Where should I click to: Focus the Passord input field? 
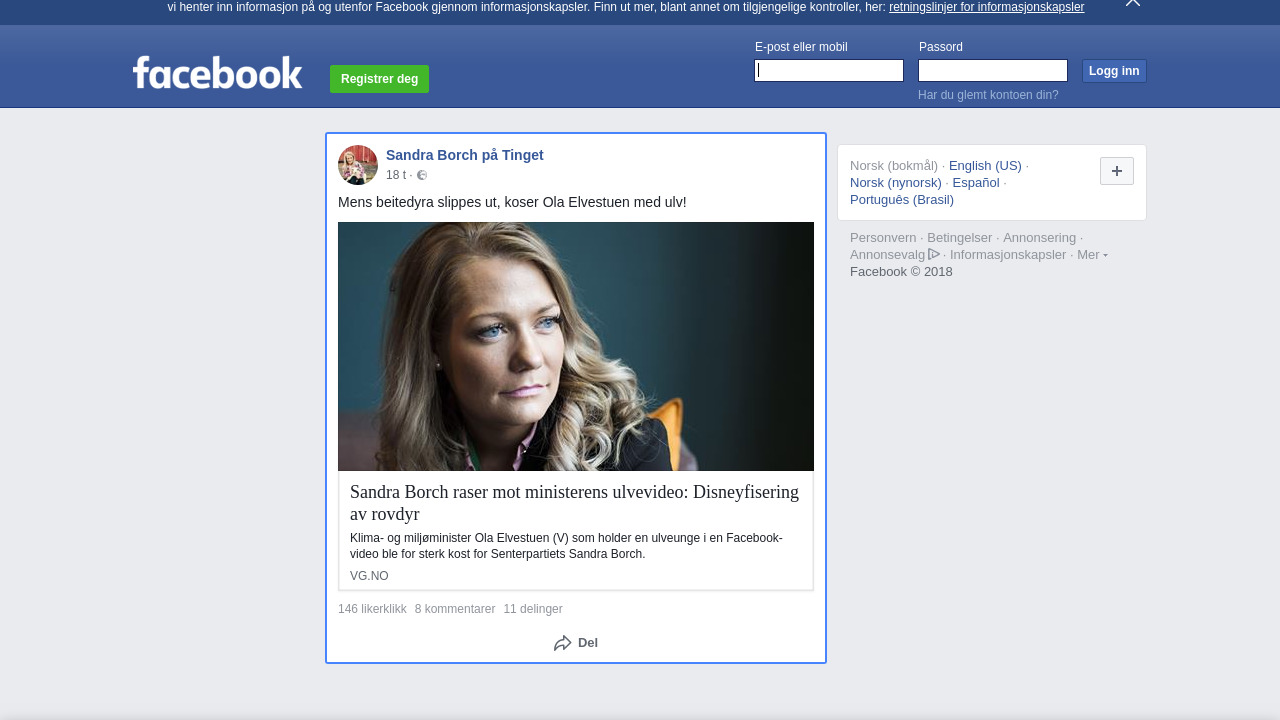pyautogui.click(x=993, y=70)
